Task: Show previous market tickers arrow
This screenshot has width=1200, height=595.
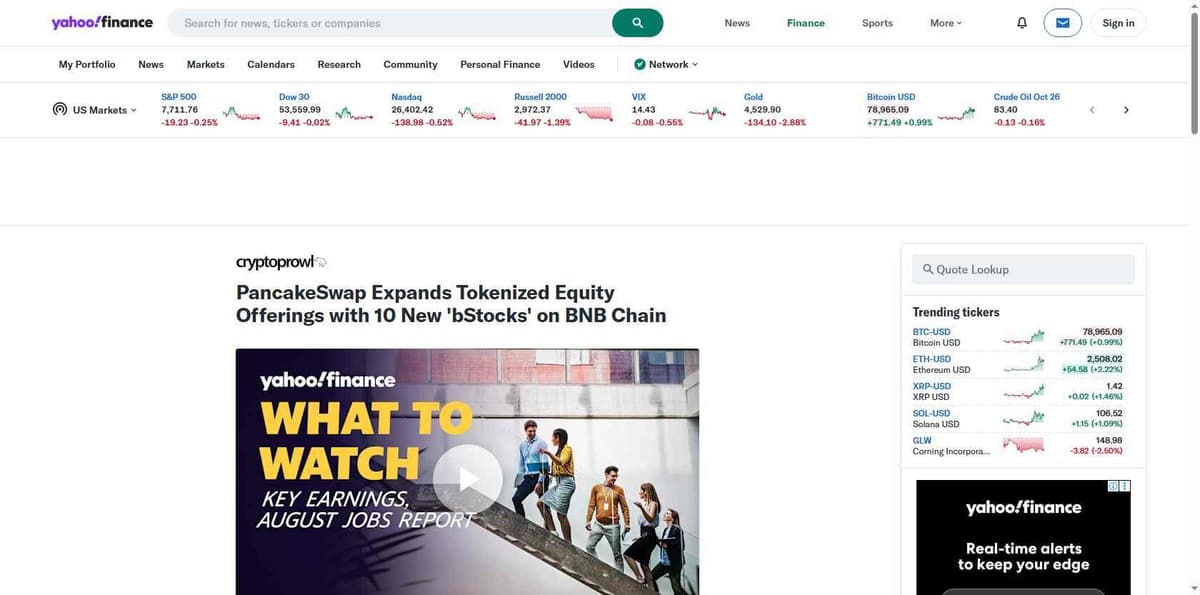Action: pyautogui.click(x=1092, y=110)
